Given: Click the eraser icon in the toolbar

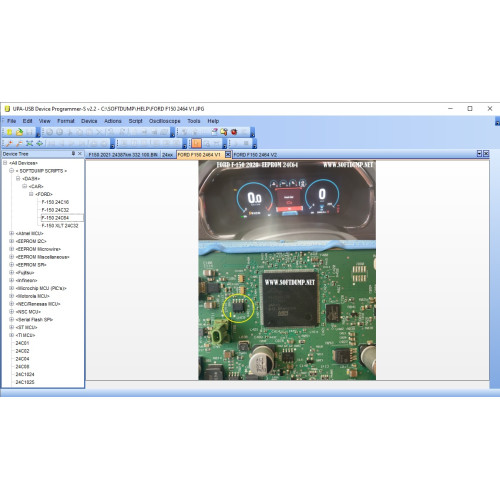Looking at the screenshot, I should (214, 132).
